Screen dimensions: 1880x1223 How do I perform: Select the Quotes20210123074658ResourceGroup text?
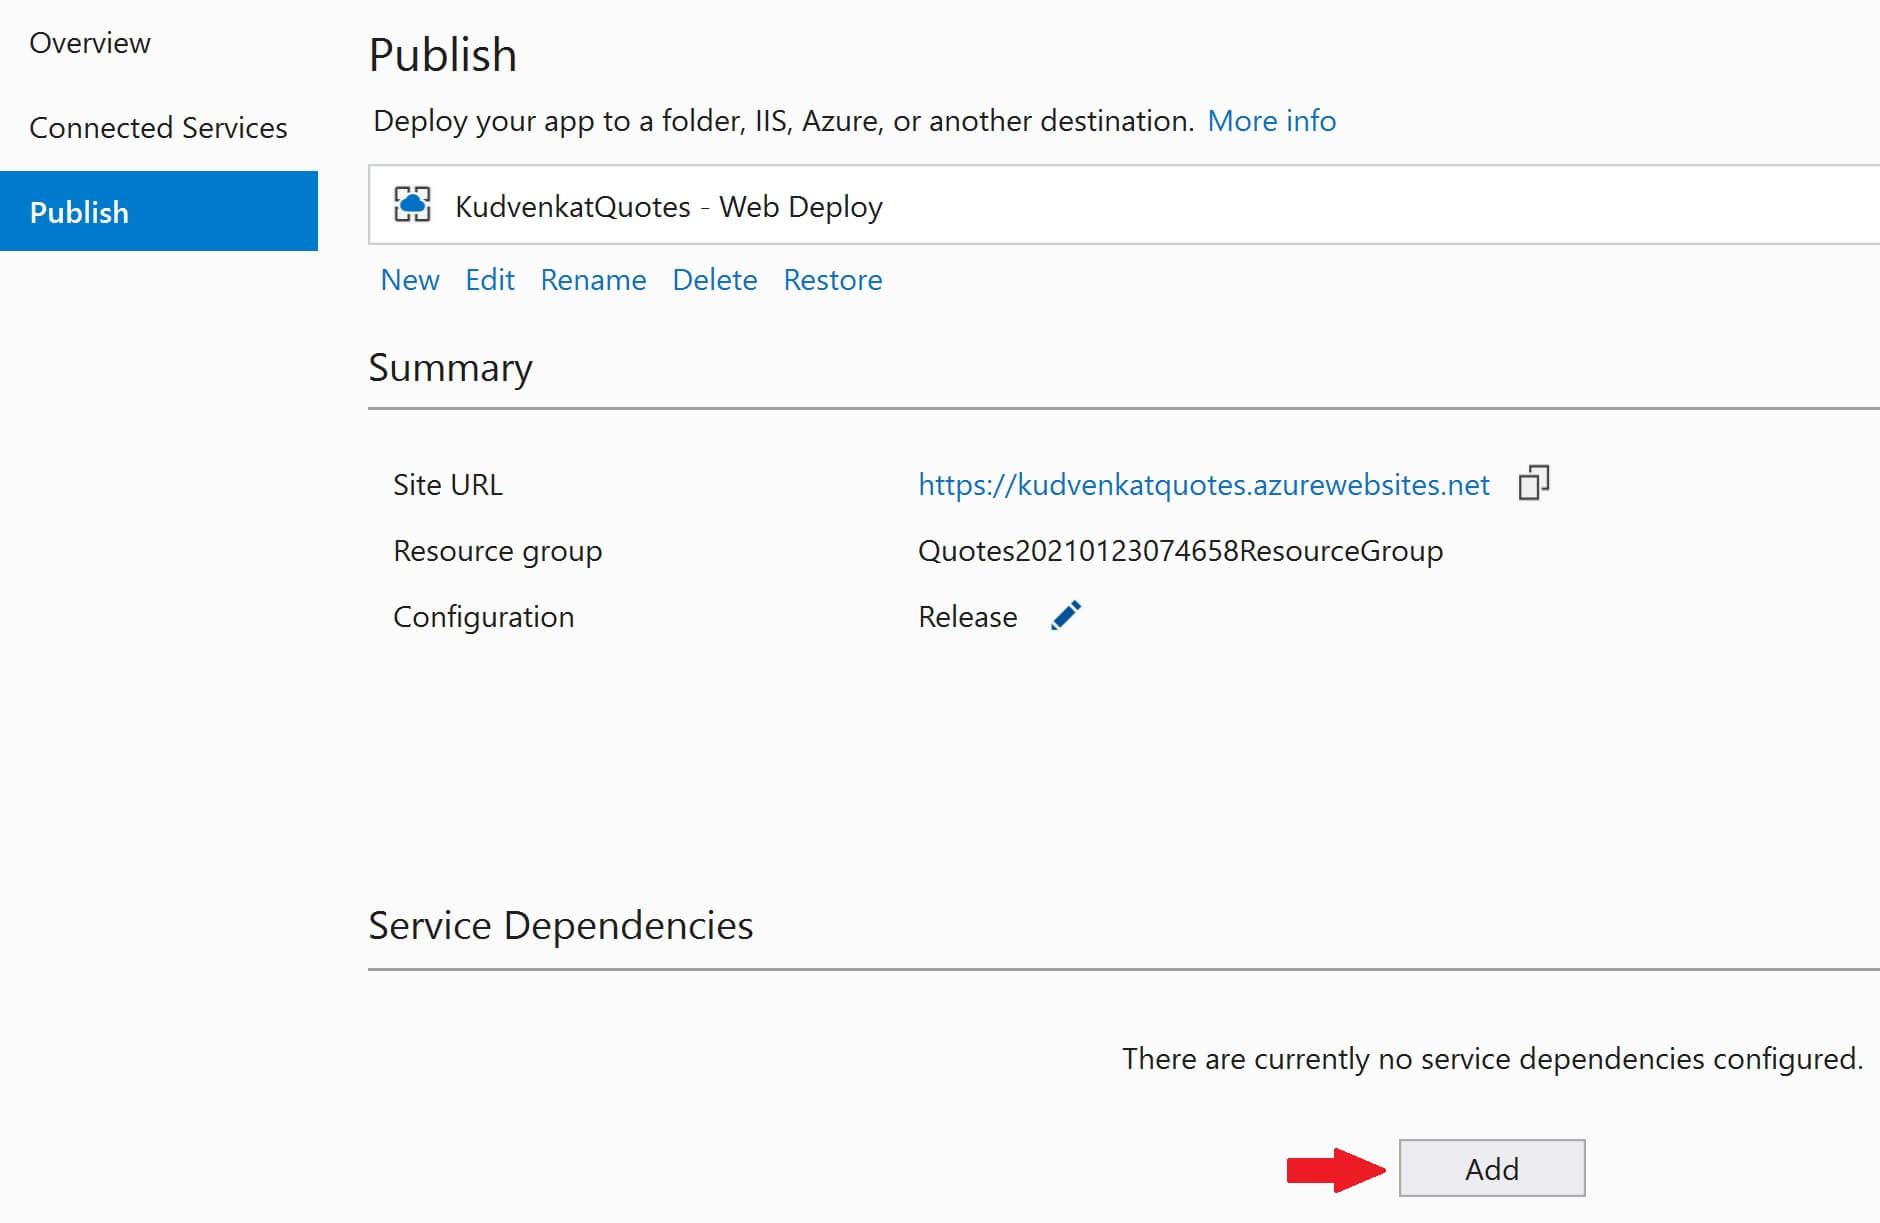pos(1180,551)
